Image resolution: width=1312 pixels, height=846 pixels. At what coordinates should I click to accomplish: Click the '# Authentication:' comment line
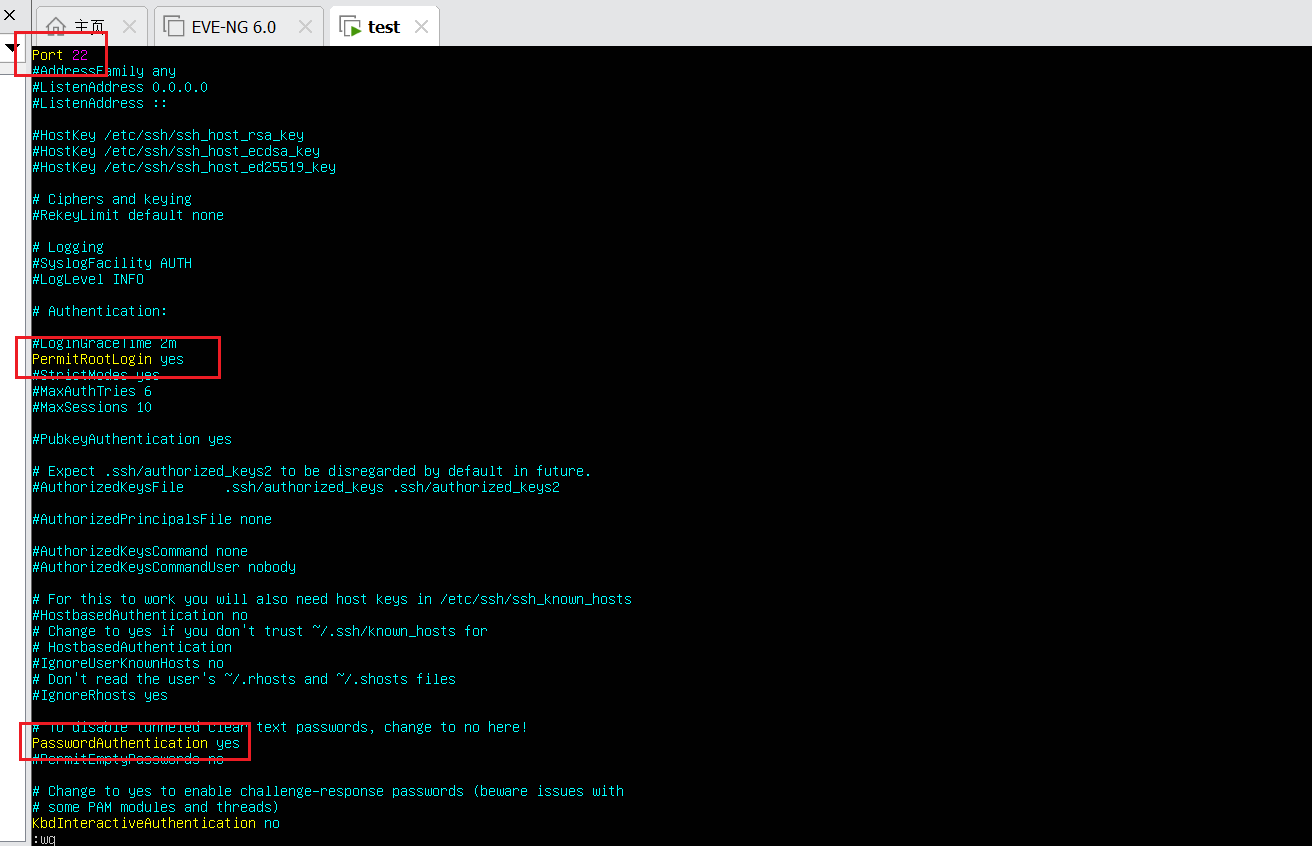coord(100,311)
